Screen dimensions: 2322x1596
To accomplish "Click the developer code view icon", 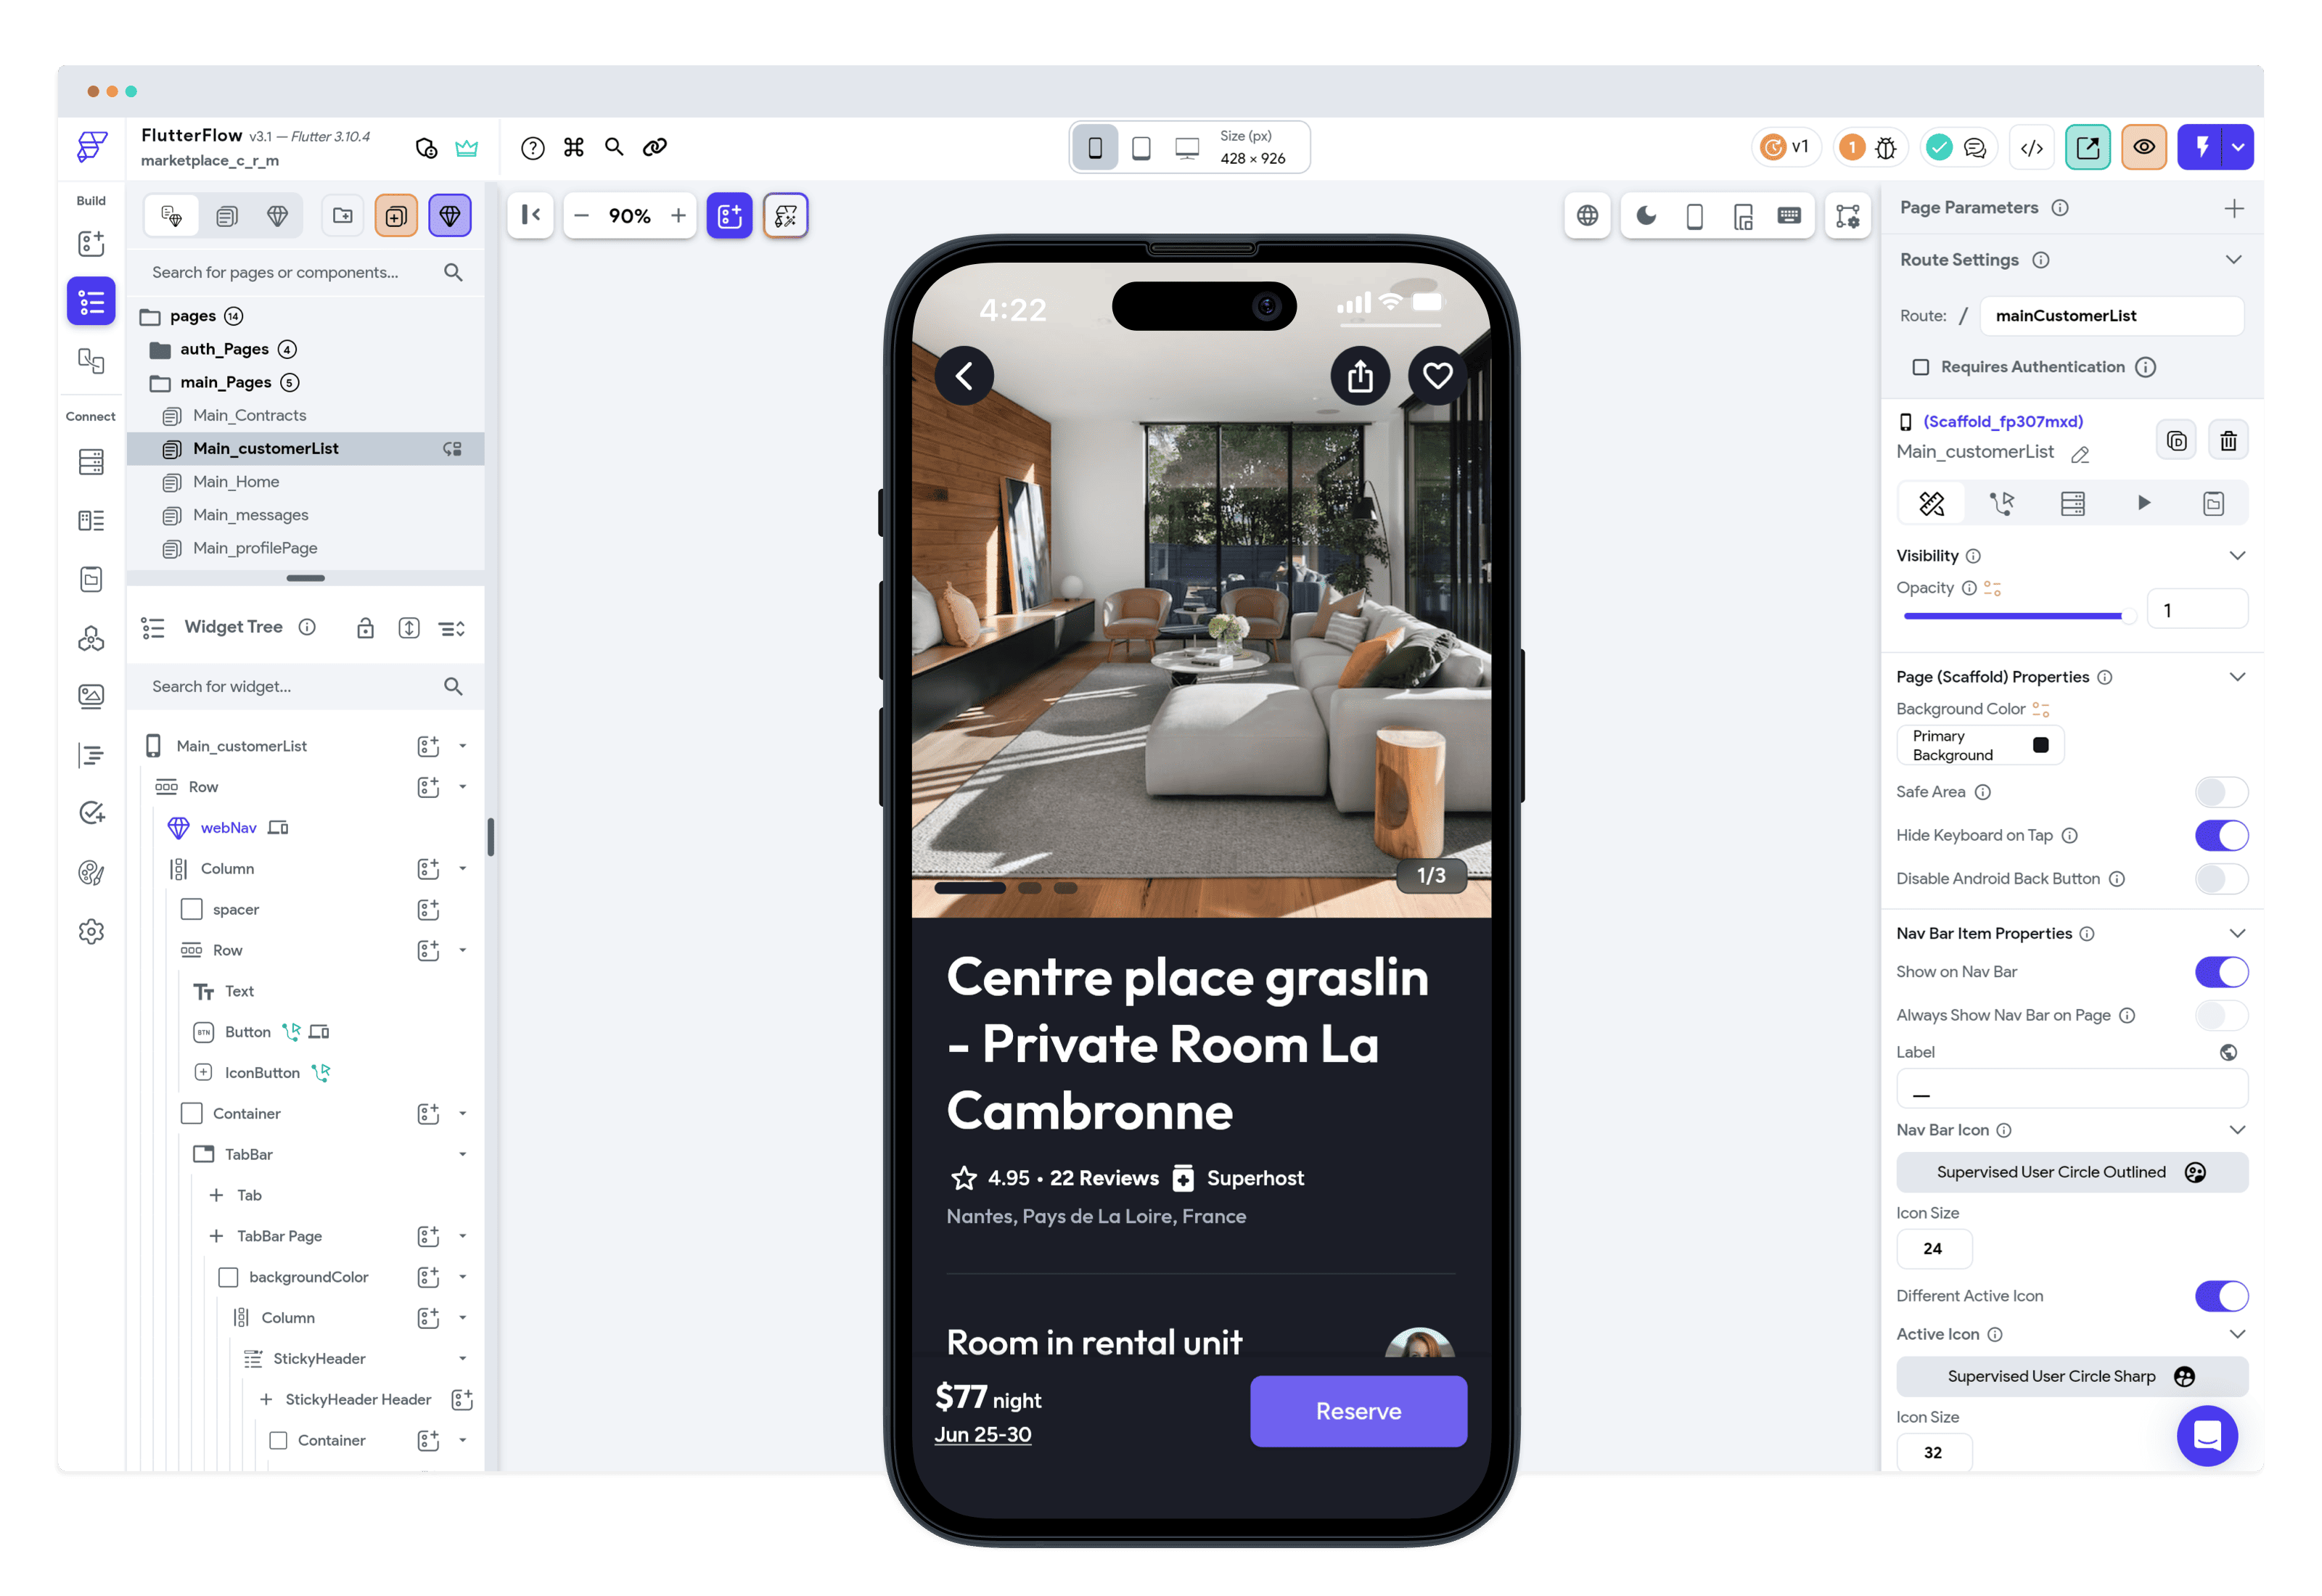I will coord(2031,148).
